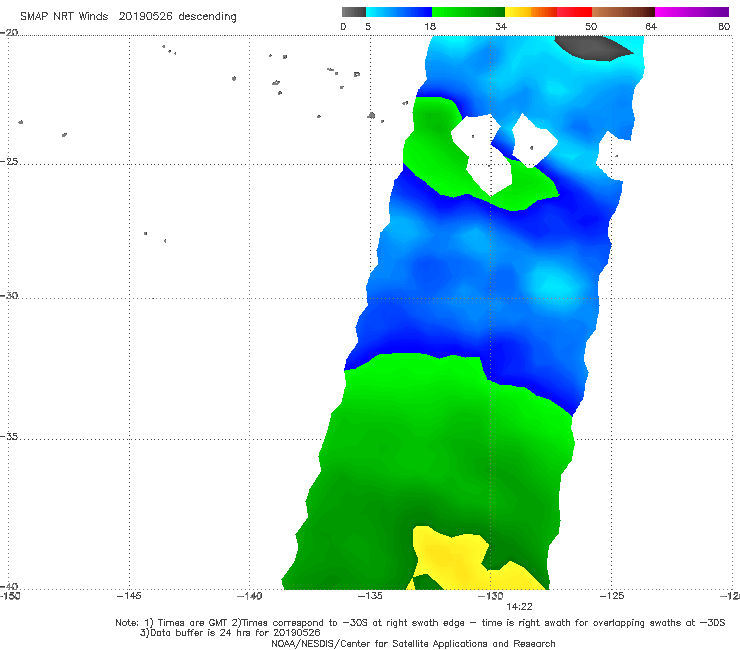Click the magenta segment of the color bar
This screenshot has width=740, height=650.
[x=692, y=12]
